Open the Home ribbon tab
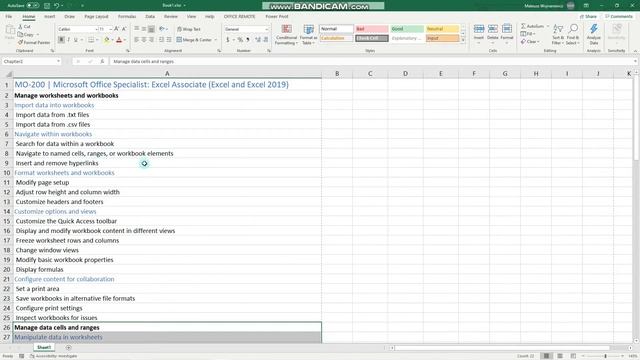The width and height of the screenshot is (640, 360). point(29,16)
